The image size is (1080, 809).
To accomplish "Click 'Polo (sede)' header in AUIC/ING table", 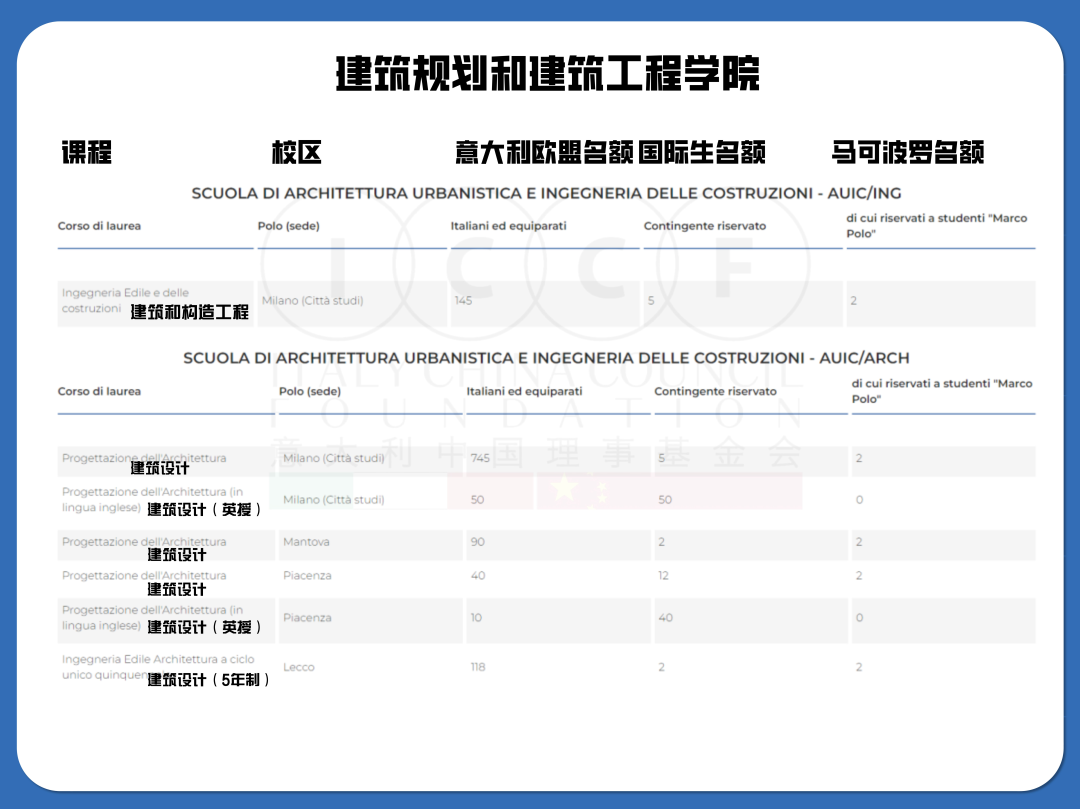I will tap(289, 226).
